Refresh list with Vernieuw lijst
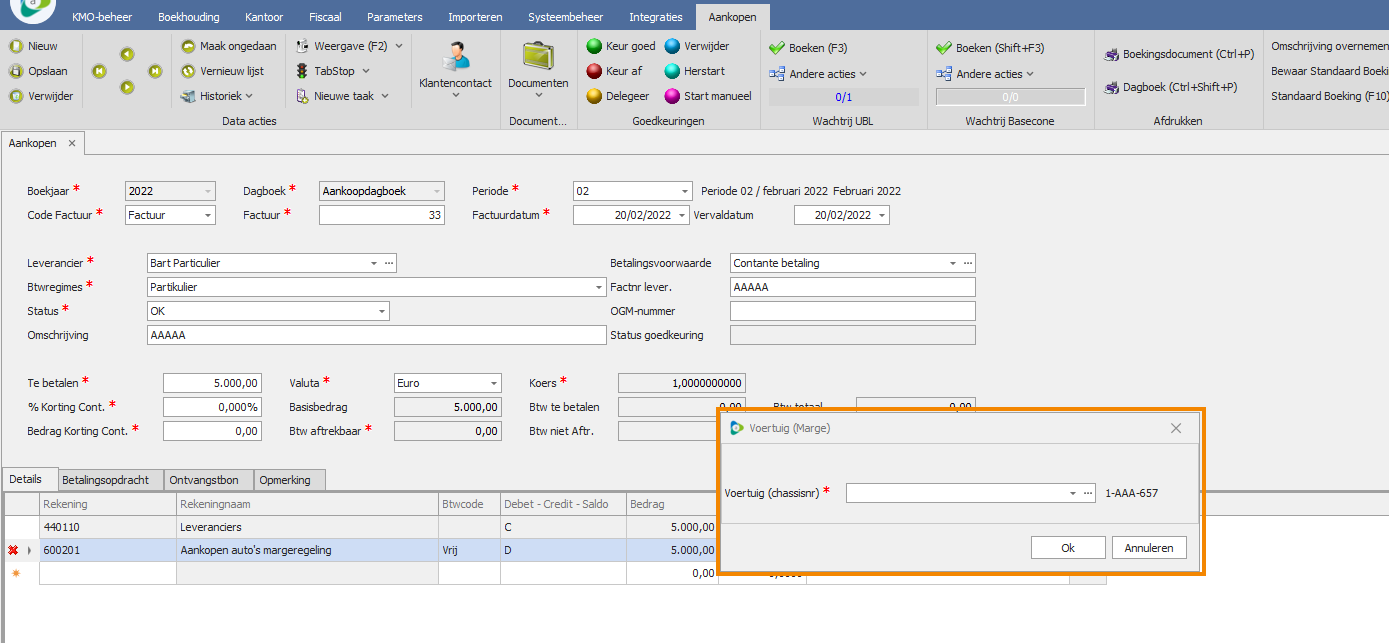The height and width of the screenshot is (643, 1389). (189, 71)
